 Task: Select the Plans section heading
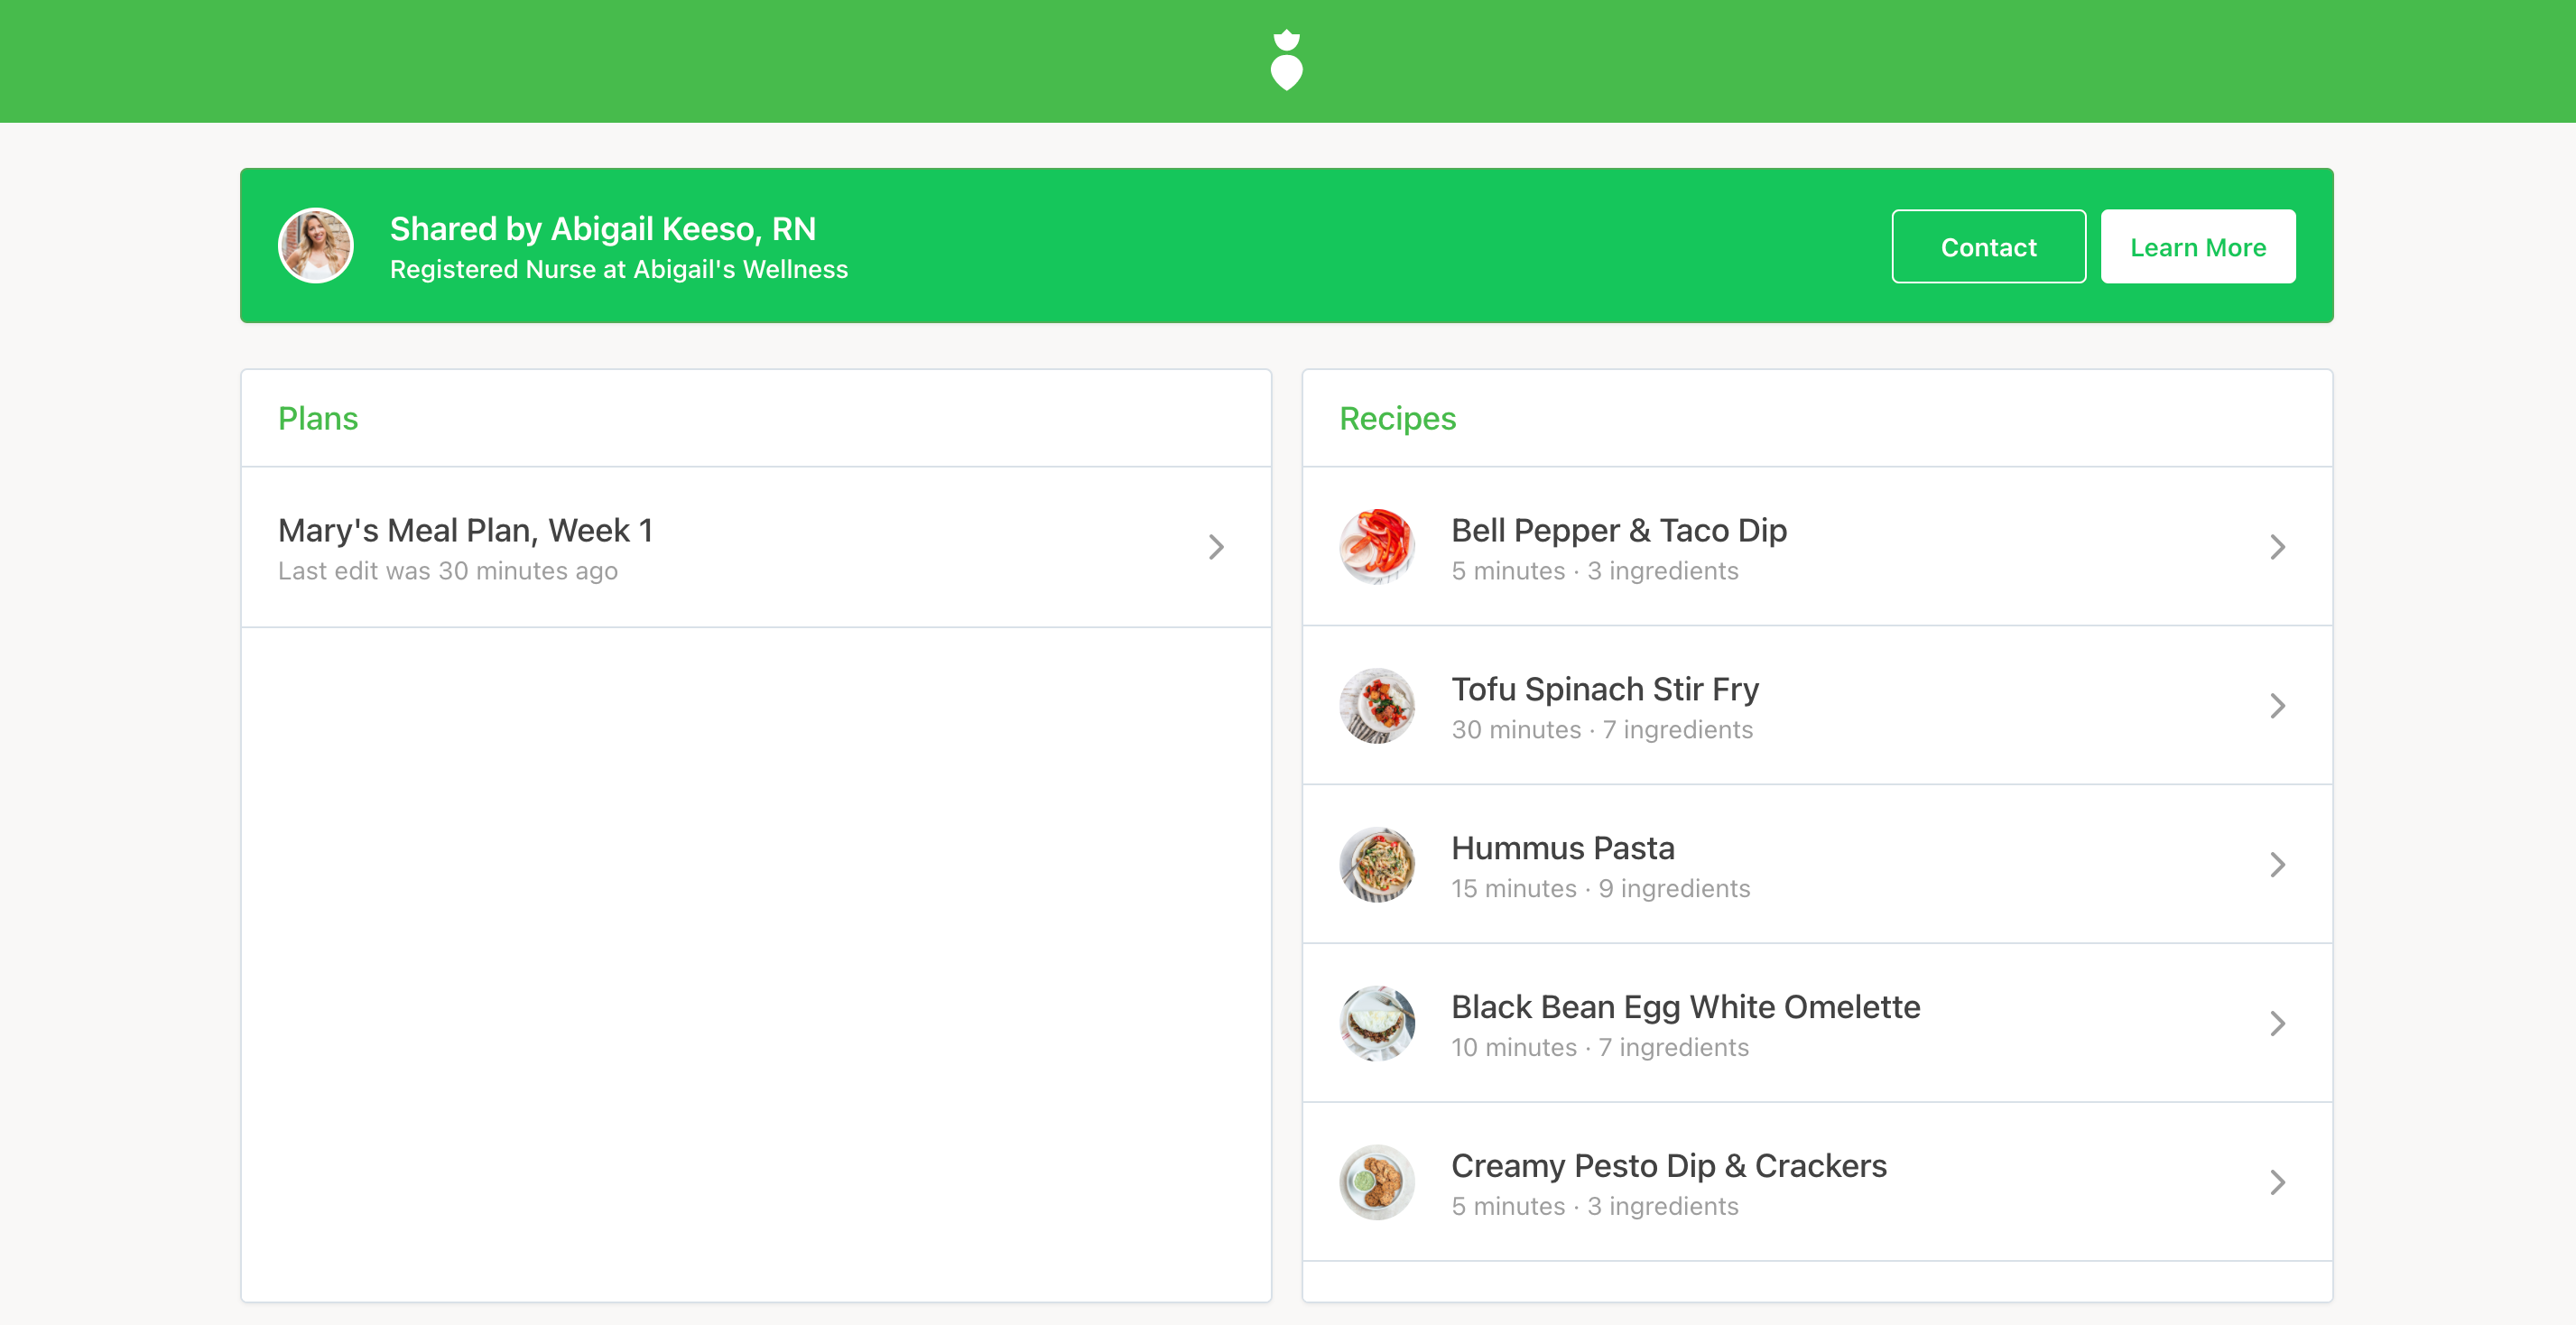pos(318,419)
